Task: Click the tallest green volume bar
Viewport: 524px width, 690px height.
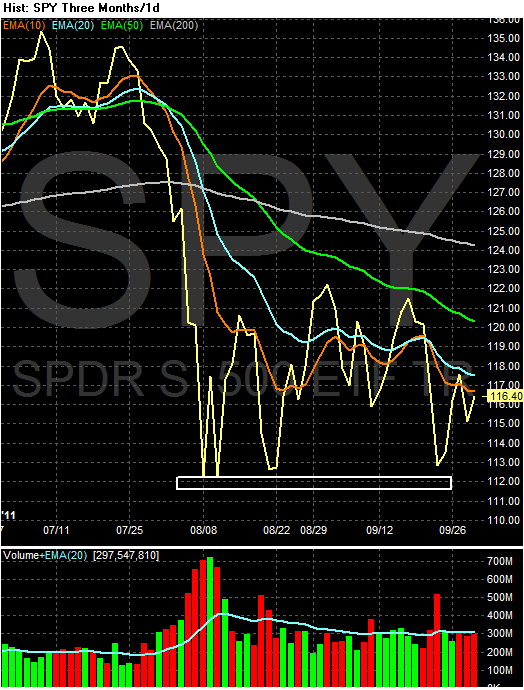Action: [210, 622]
